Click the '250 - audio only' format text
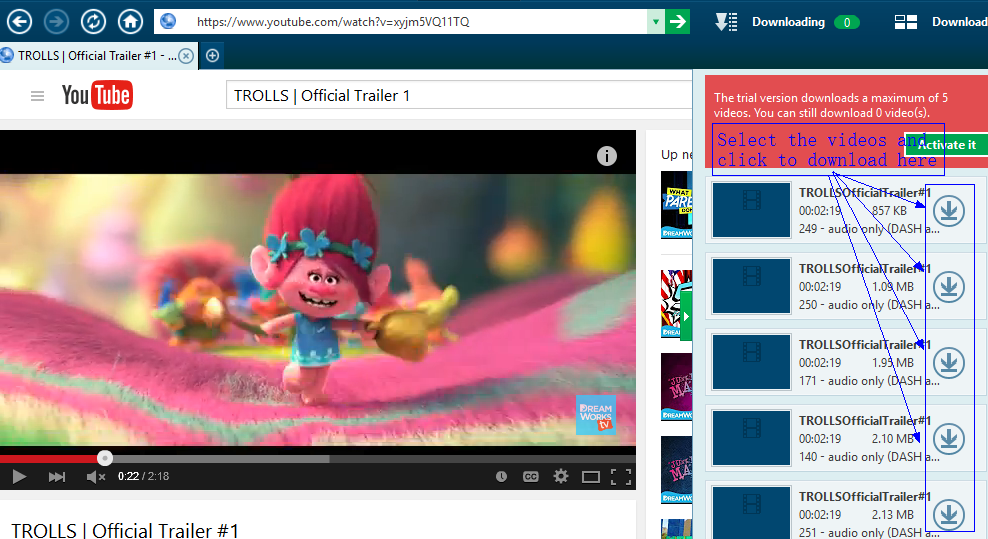The image size is (988, 539). 869,305
